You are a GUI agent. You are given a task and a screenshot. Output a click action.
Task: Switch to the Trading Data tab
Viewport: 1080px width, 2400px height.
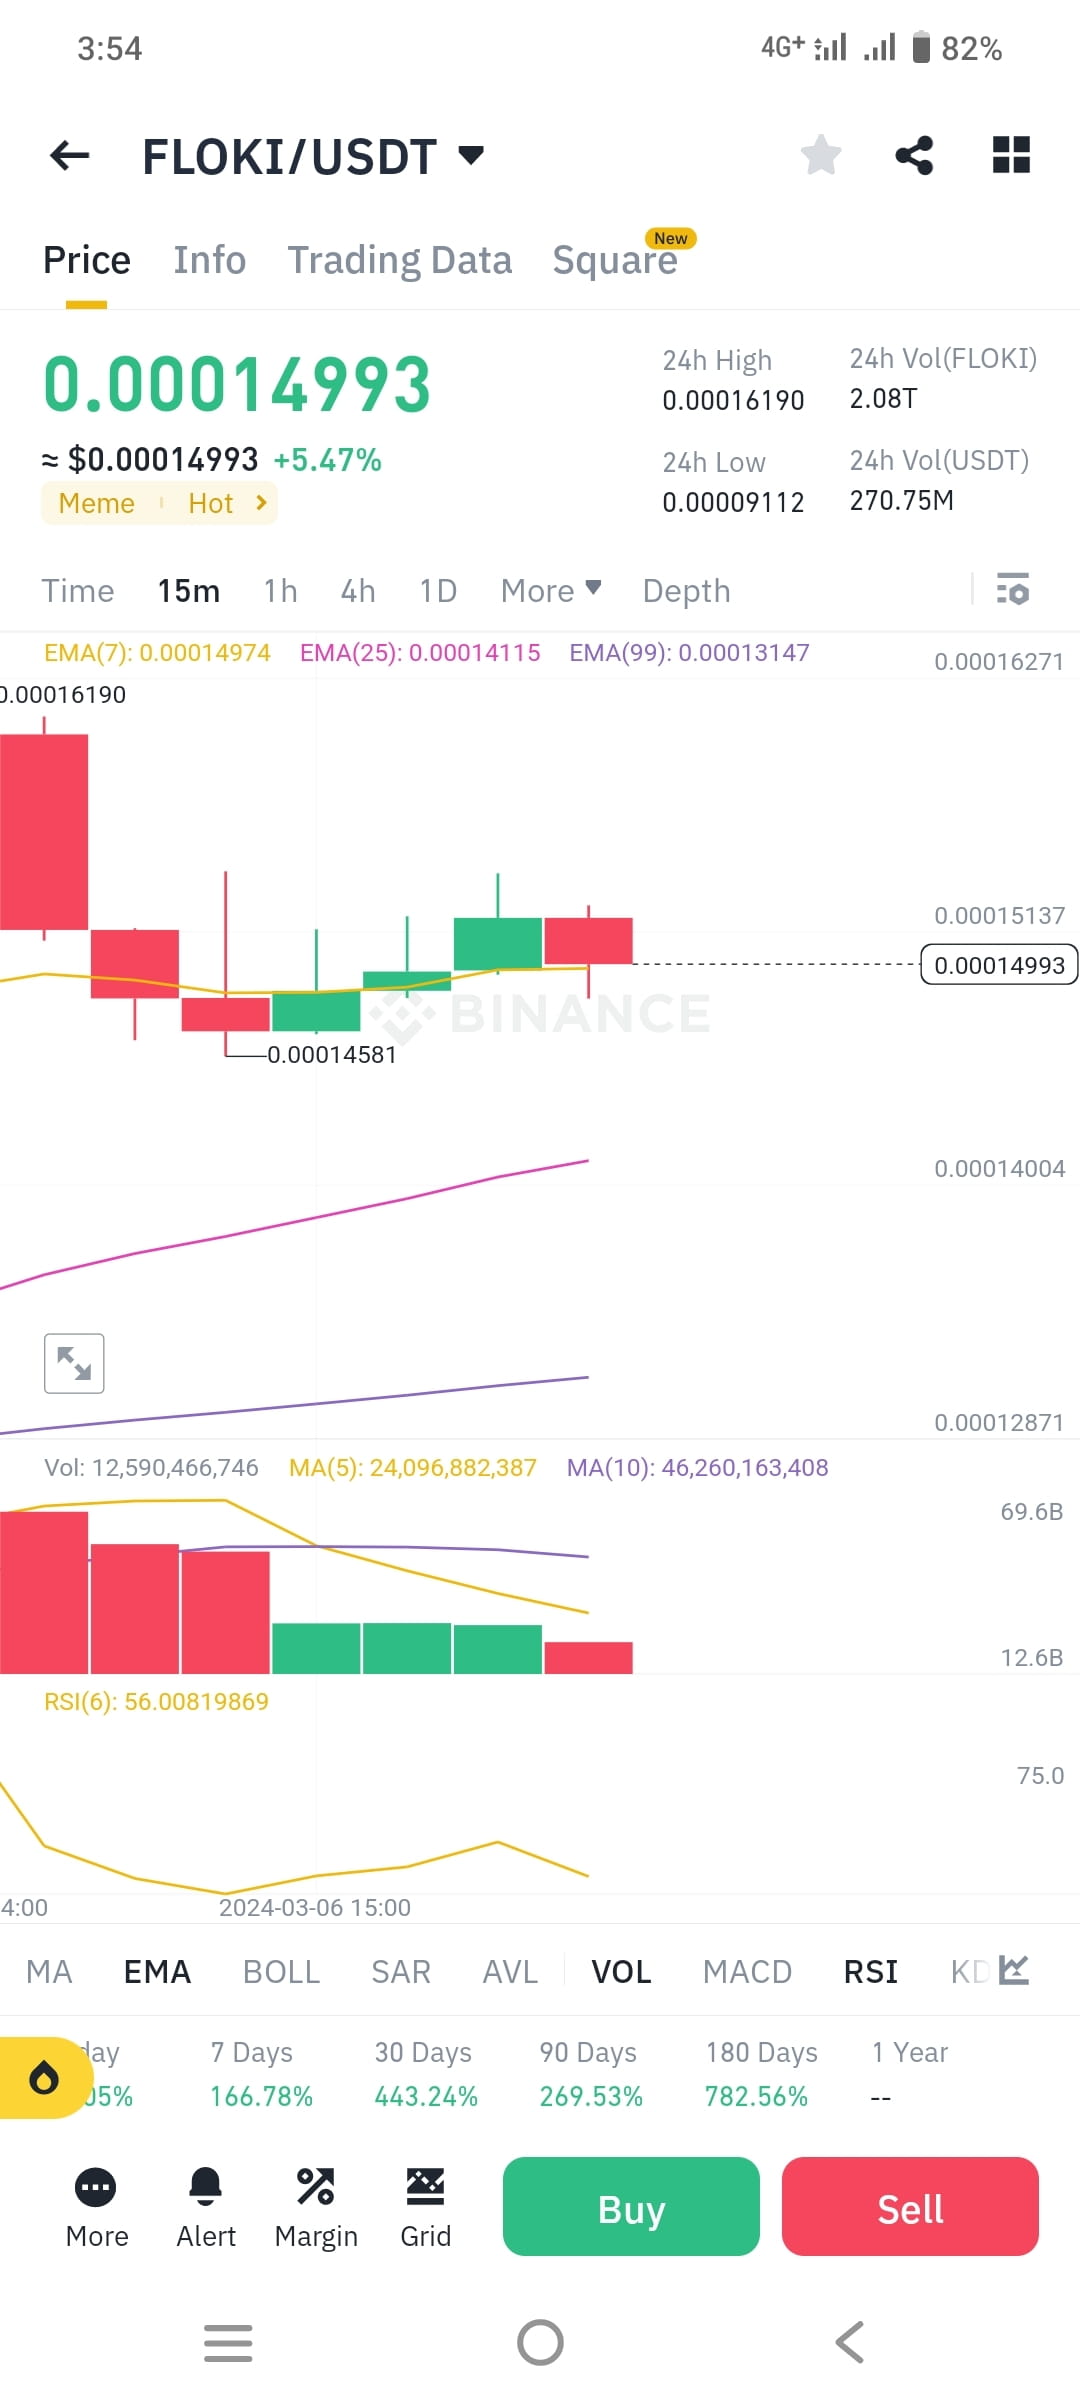point(400,259)
